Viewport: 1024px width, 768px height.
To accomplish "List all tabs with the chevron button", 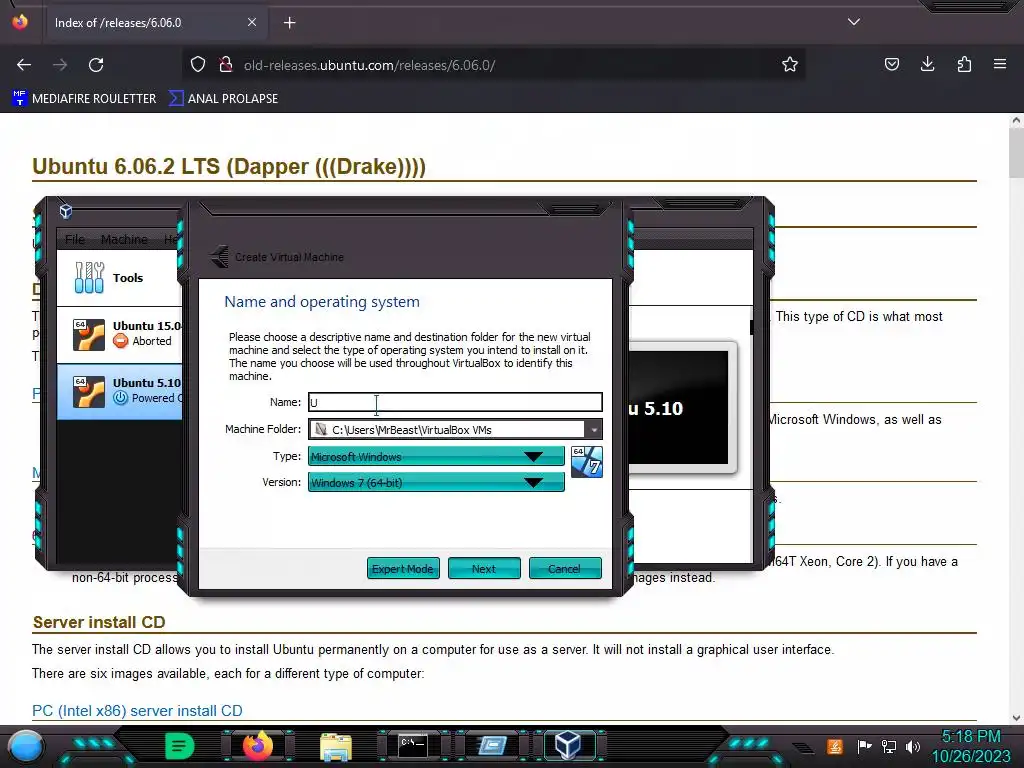I will [854, 22].
